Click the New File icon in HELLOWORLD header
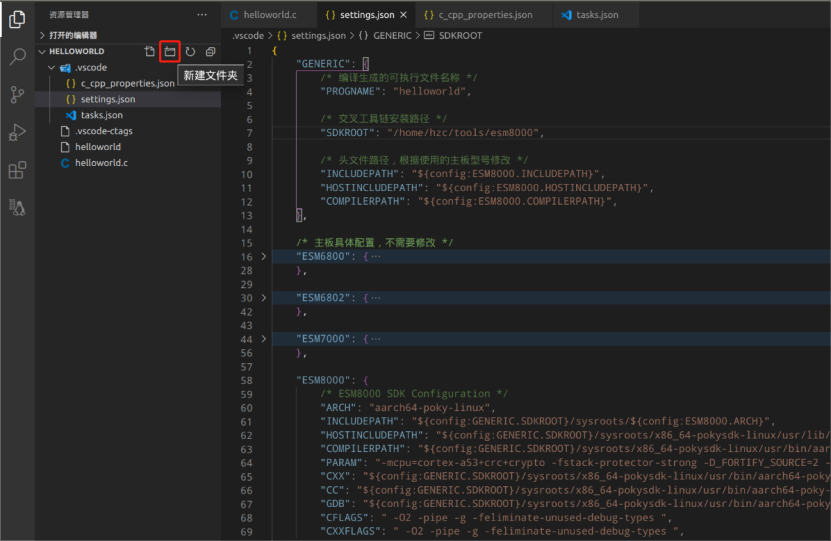The image size is (831, 541). (x=149, y=51)
